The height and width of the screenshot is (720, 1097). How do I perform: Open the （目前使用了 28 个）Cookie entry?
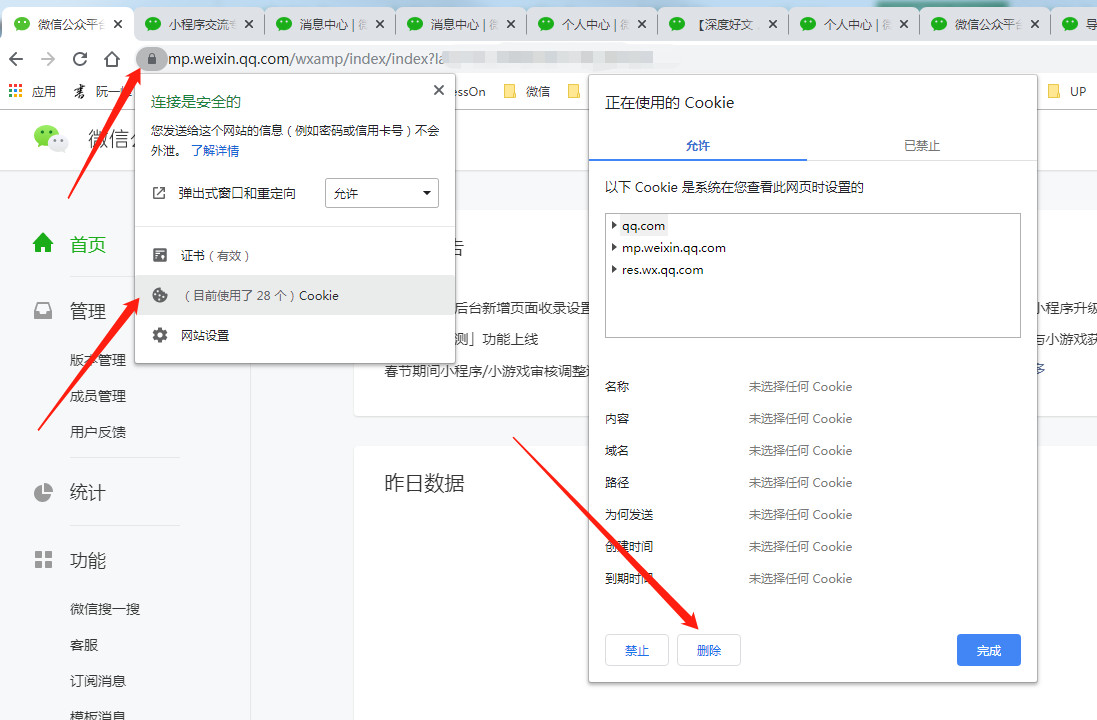coord(295,295)
